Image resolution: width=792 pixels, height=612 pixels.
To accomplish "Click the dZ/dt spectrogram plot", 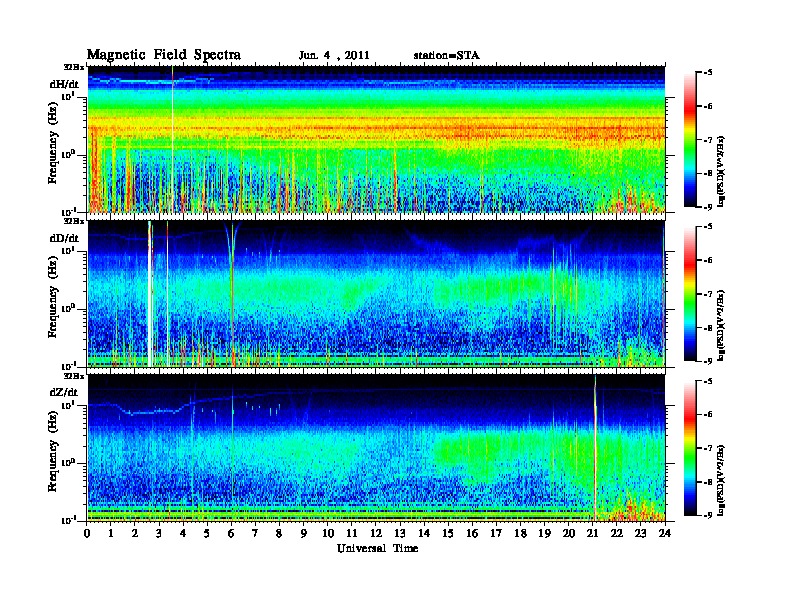I will (376, 447).
